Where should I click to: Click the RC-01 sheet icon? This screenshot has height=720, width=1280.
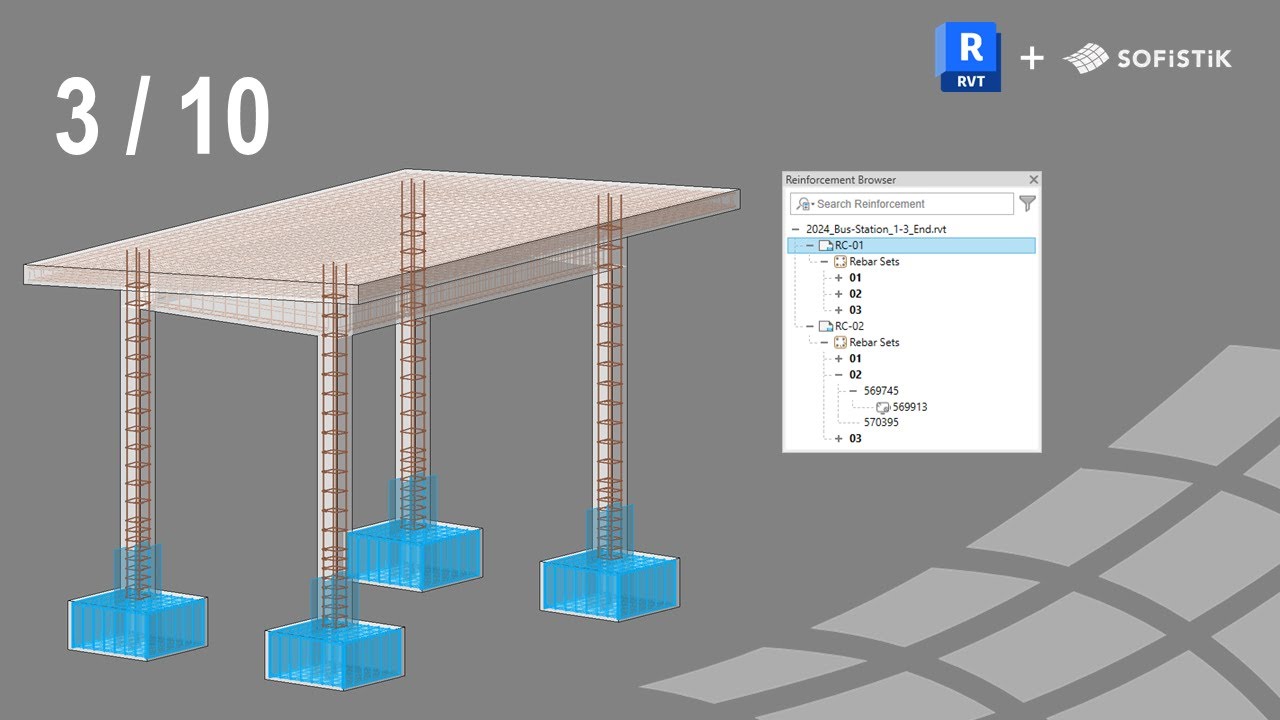click(x=825, y=246)
